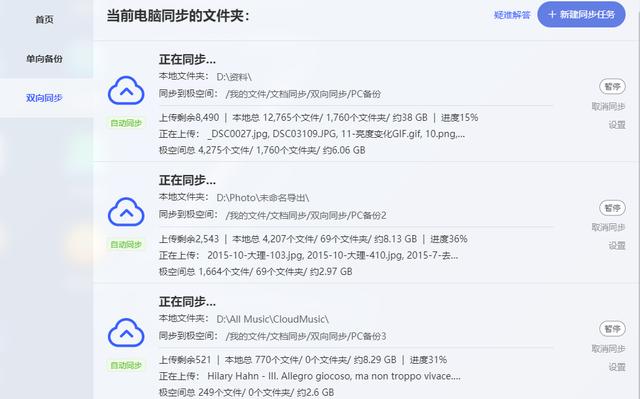Click 自动同步 badge on D:\资料\ task

click(x=126, y=123)
